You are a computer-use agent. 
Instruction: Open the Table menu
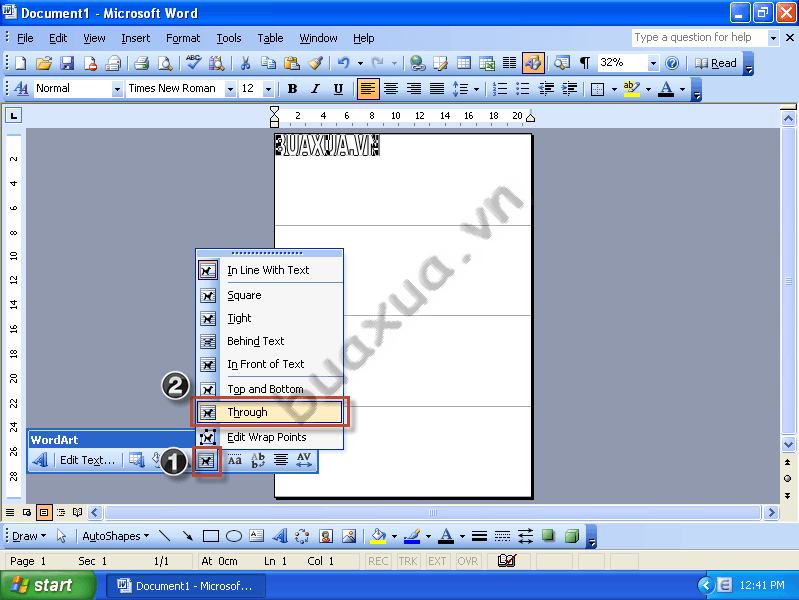click(270, 38)
